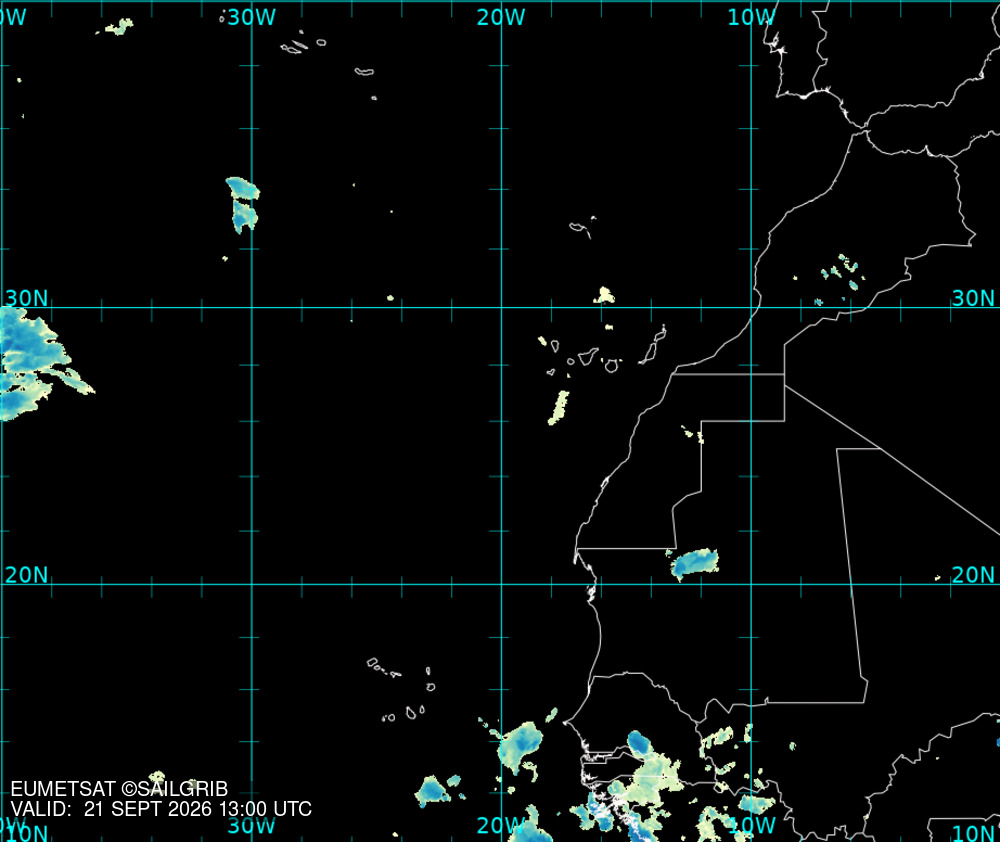Click the 20N label on right edge

tap(973, 575)
